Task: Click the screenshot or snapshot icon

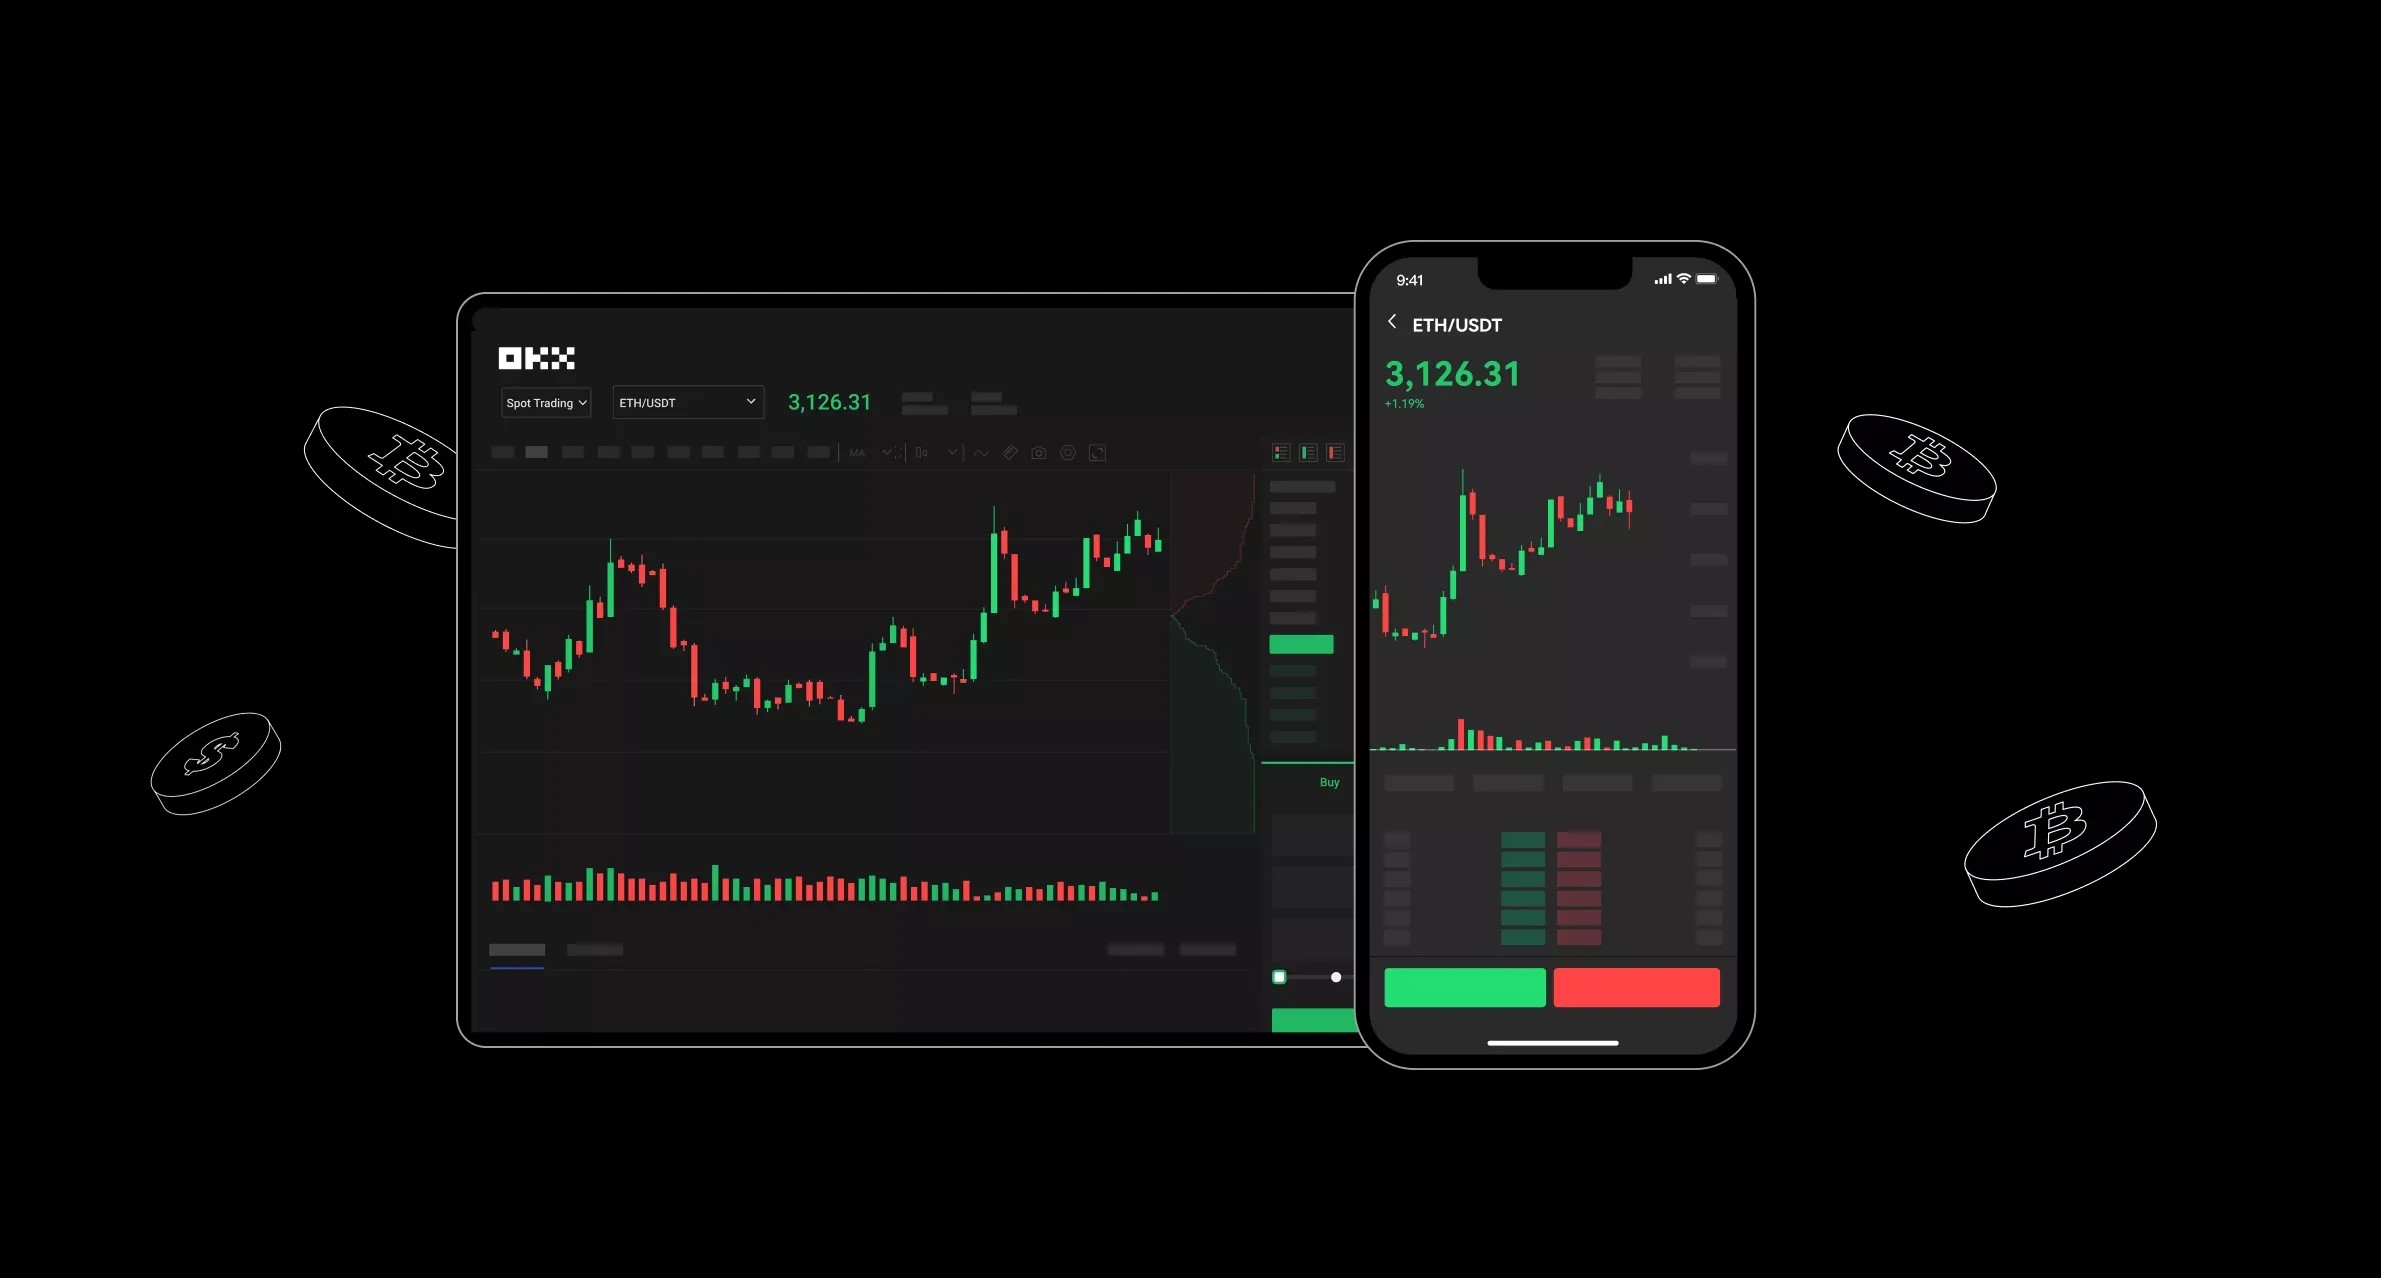Action: coord(1038,453)
